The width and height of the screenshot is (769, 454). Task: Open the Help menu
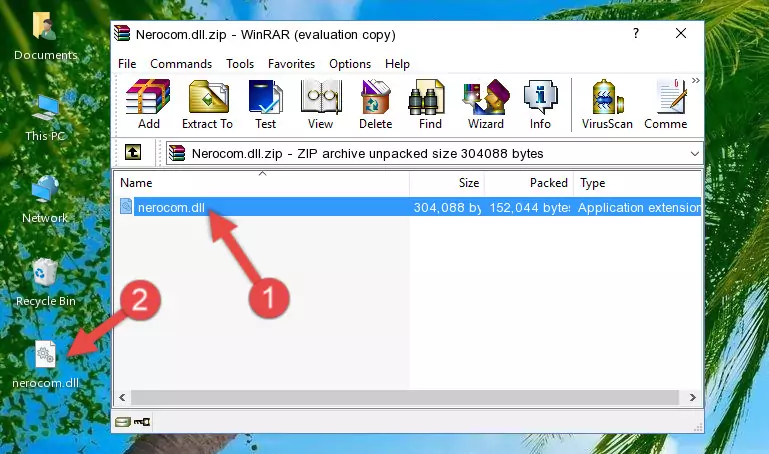(397, 64)
